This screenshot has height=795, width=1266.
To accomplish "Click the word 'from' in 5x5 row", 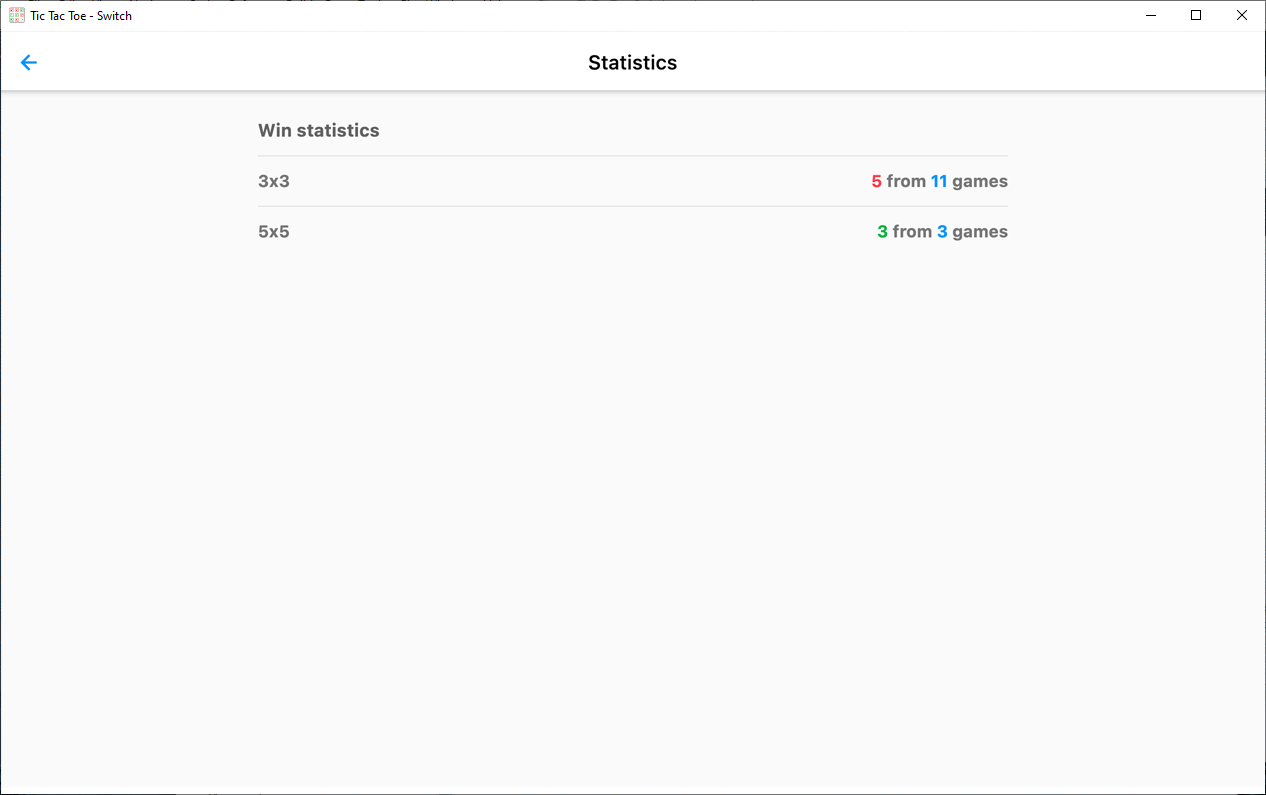I will click(912, 232).
